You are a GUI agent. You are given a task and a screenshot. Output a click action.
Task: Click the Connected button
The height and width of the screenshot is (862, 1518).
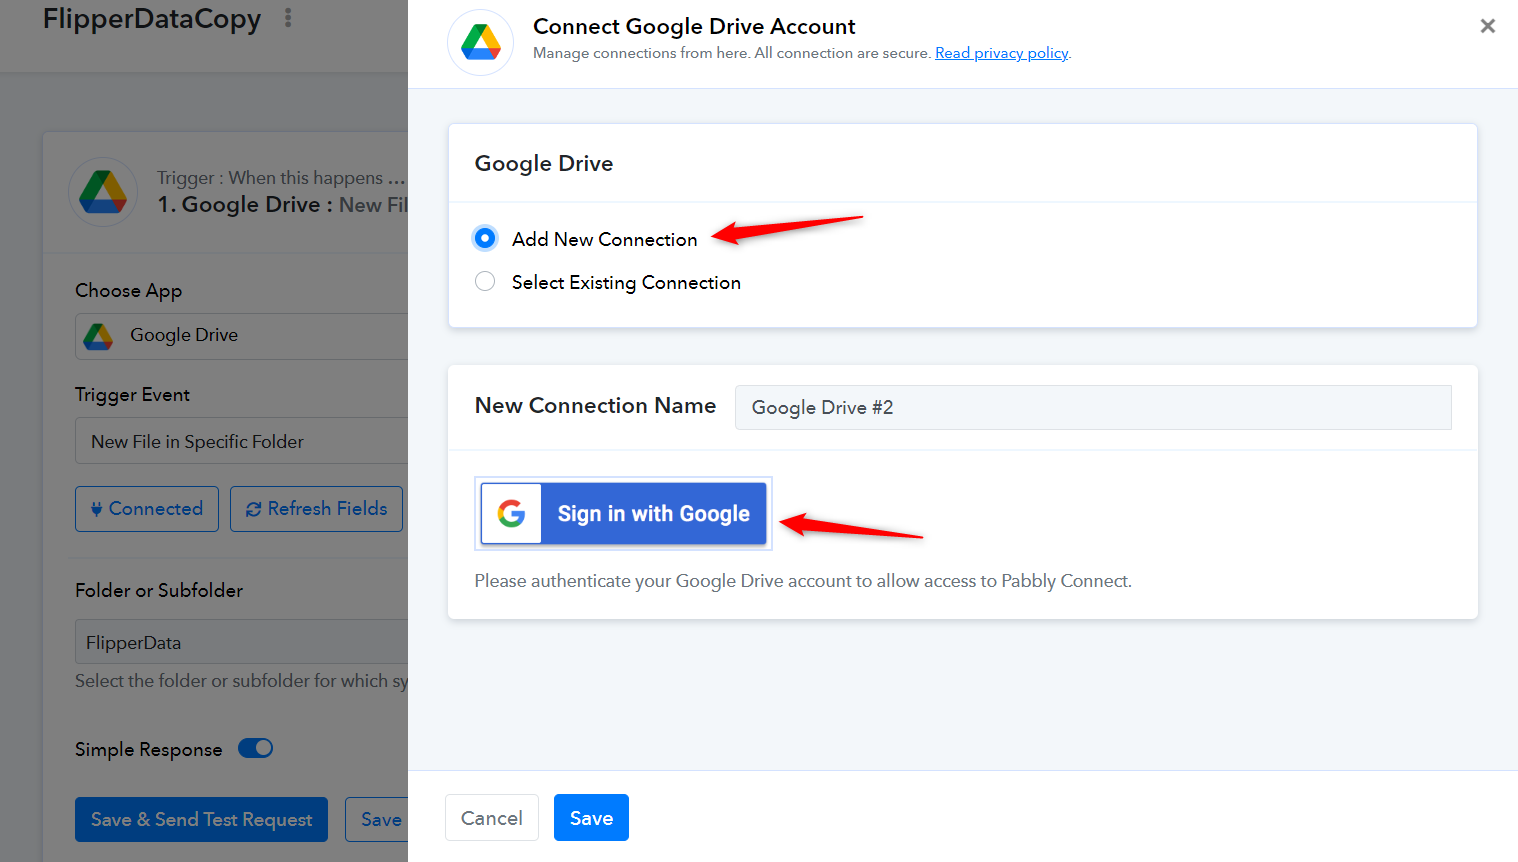tap(147, 509)
